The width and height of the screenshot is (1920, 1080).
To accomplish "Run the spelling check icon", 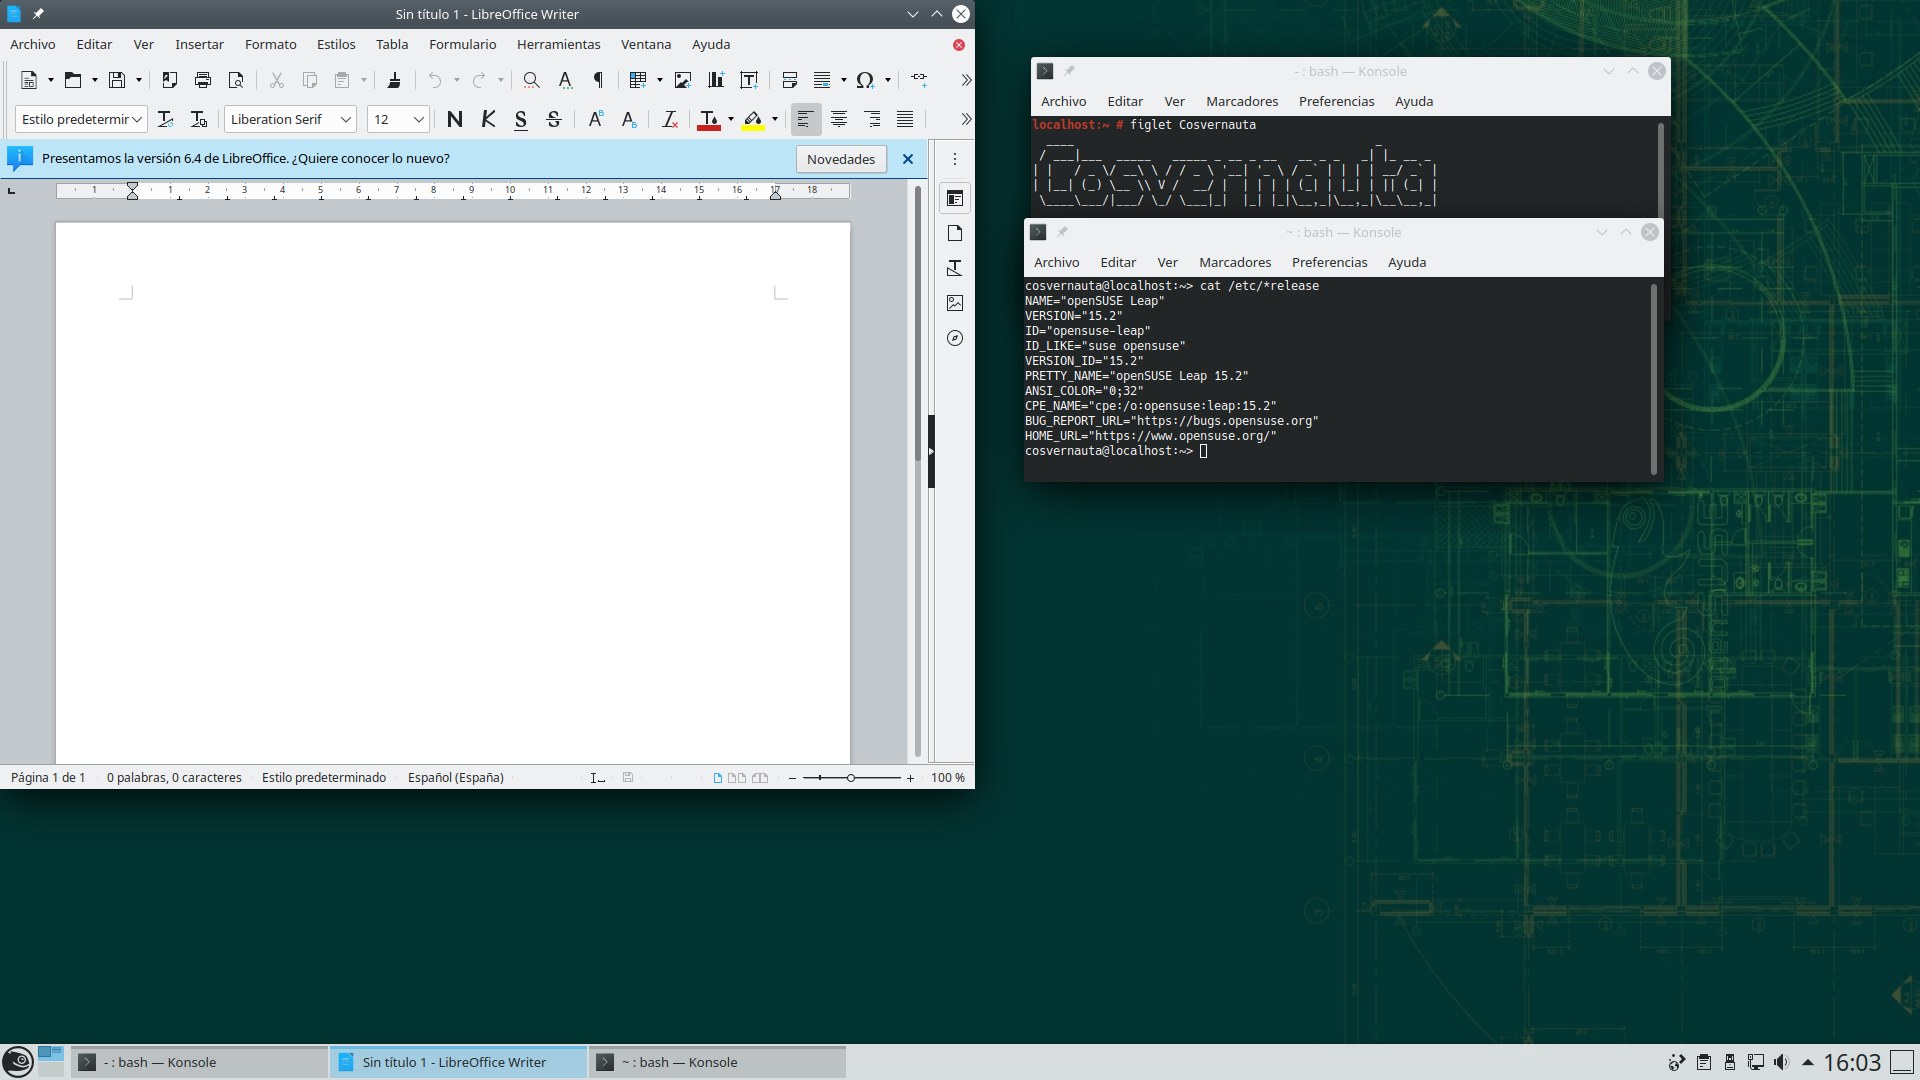I will pyautogui.click(x=565, y=80).
